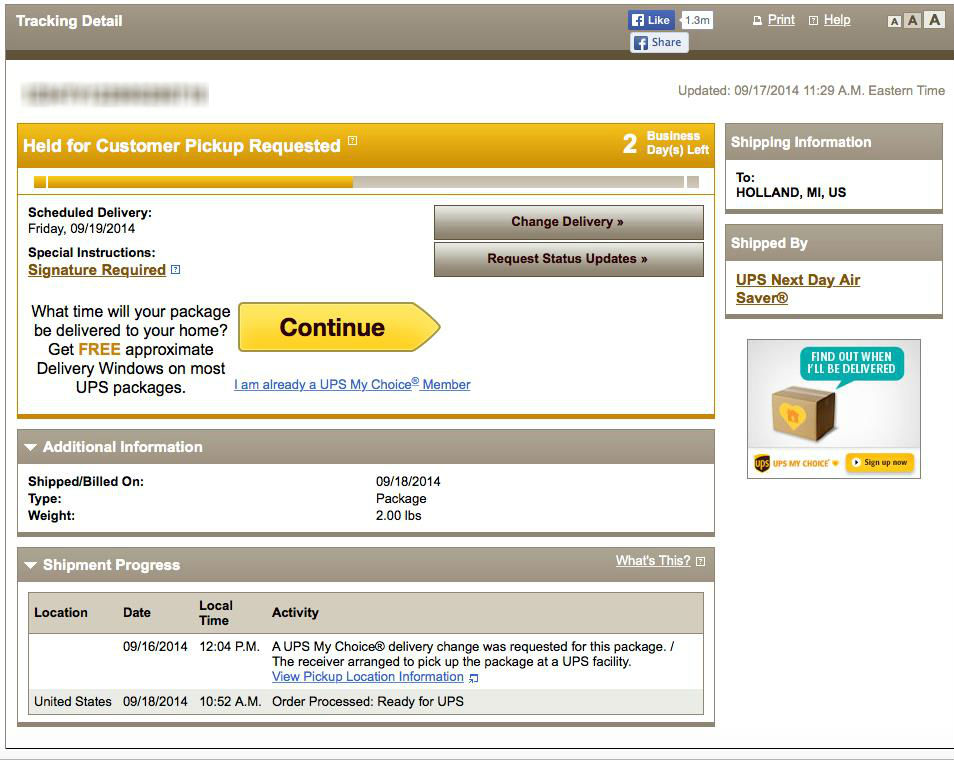Click help icon next to Held for Customer Pickup
Screen dimensions: 954x760
click(352, 141)
